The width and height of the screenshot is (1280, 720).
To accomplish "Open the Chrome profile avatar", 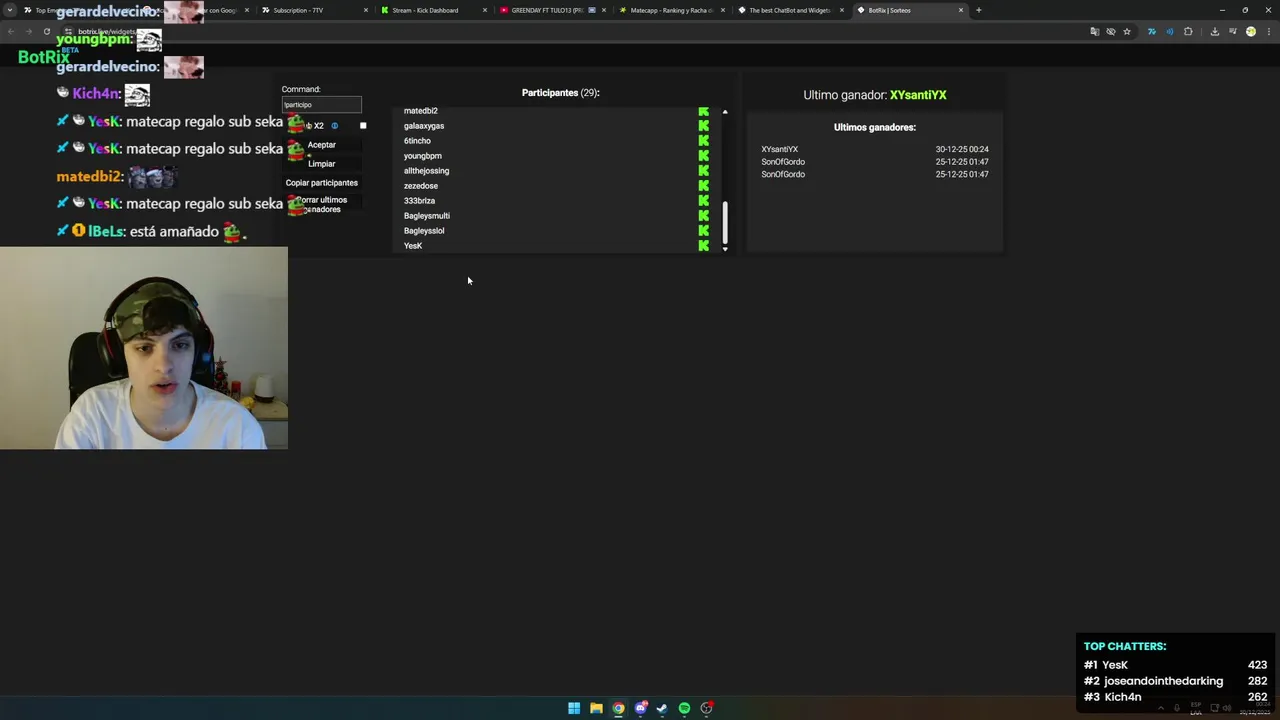I will coord(1250,31).
